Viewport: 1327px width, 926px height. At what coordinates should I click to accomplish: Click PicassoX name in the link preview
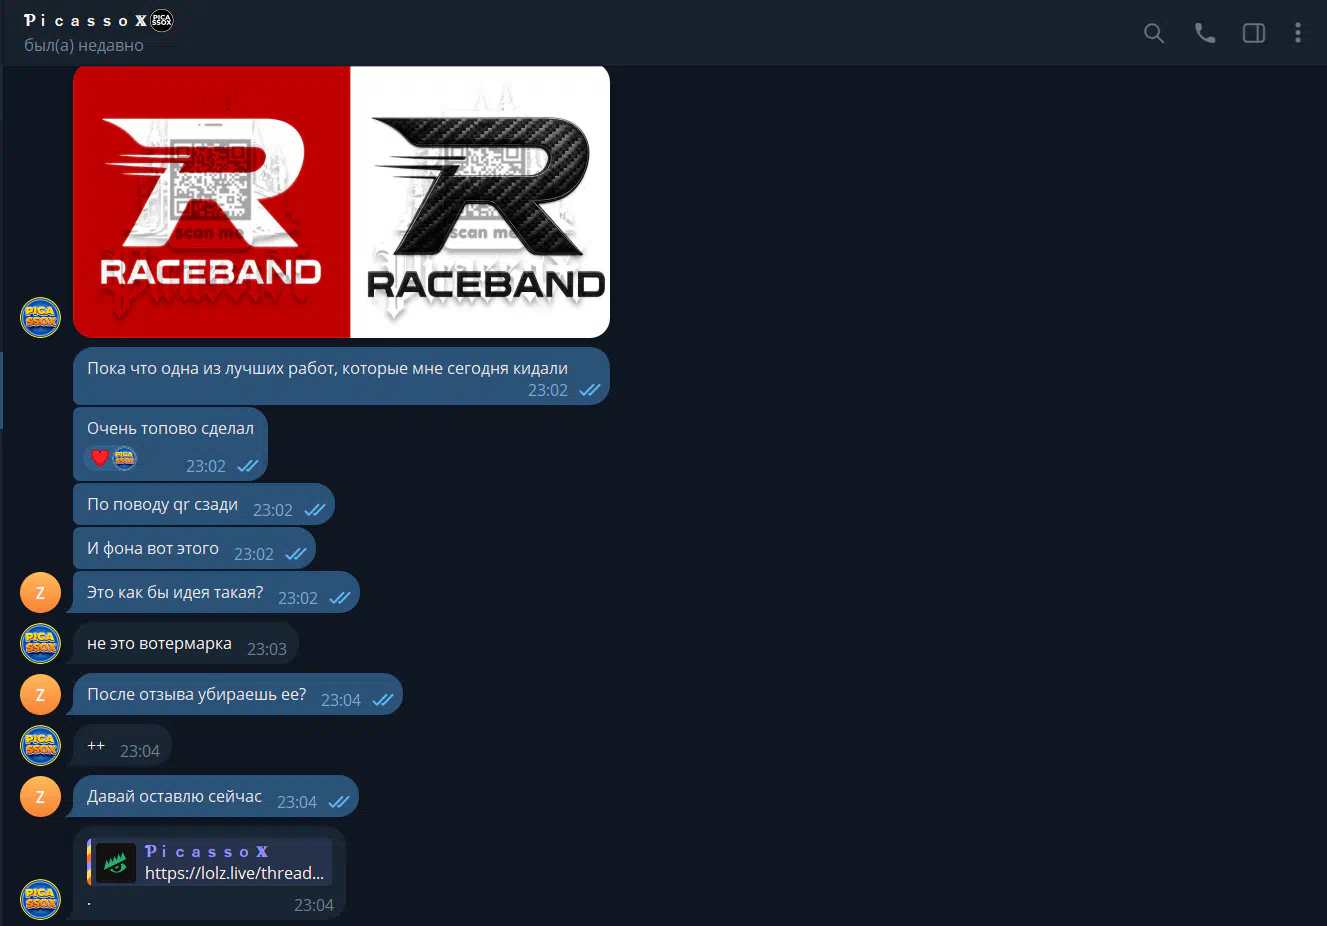207,851
